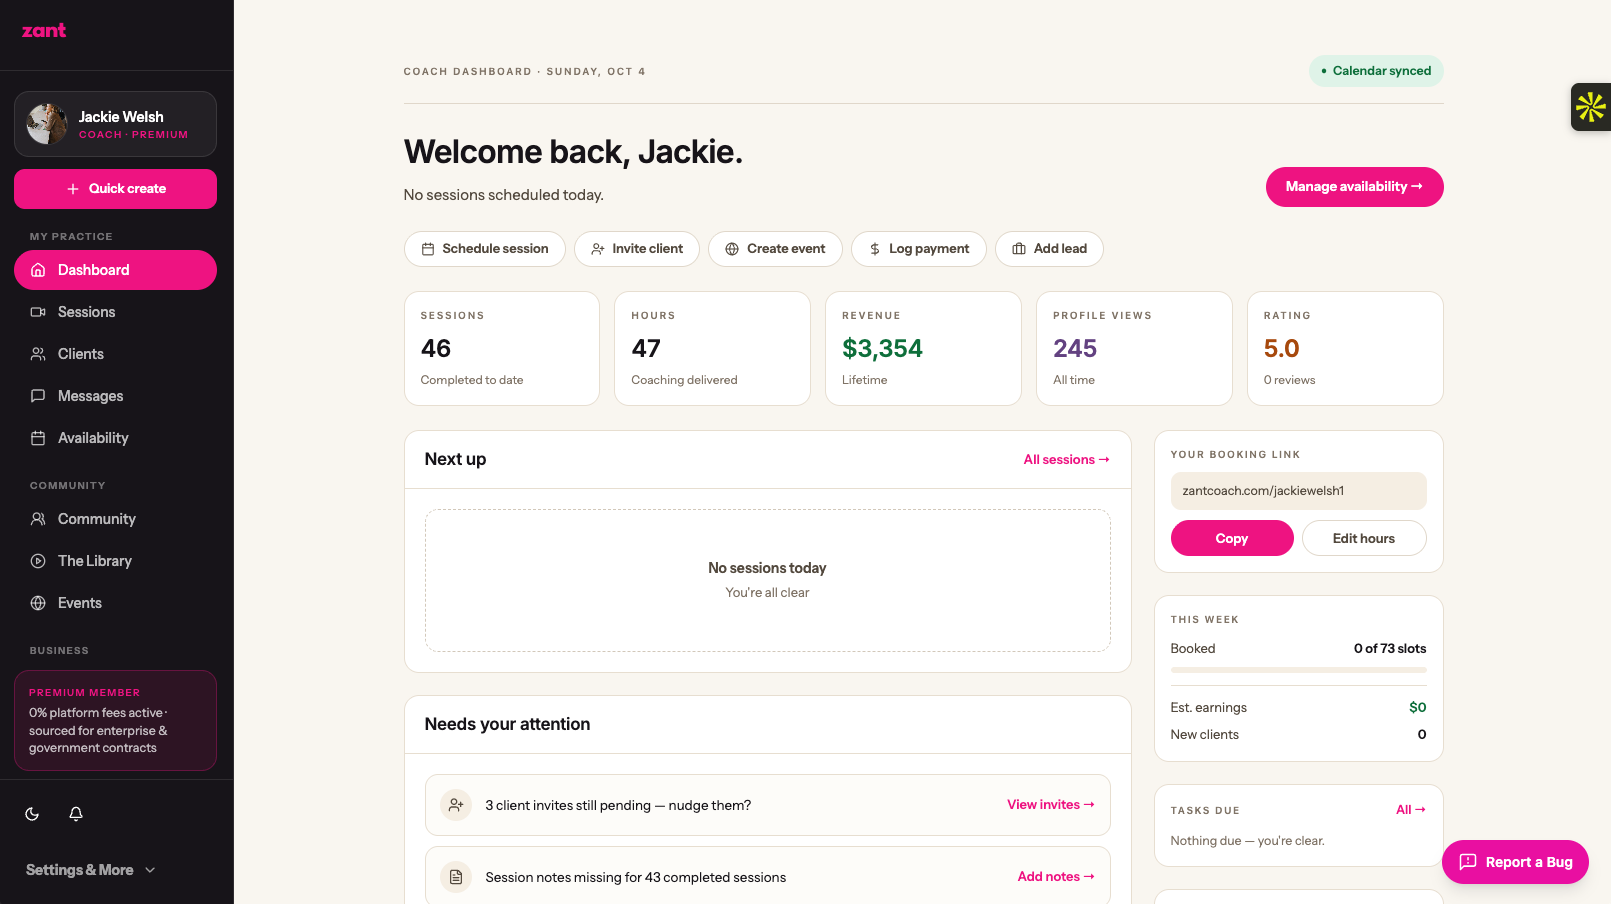Click the Events globe icon
This screenshot has height=904, width=1611.
38,603
